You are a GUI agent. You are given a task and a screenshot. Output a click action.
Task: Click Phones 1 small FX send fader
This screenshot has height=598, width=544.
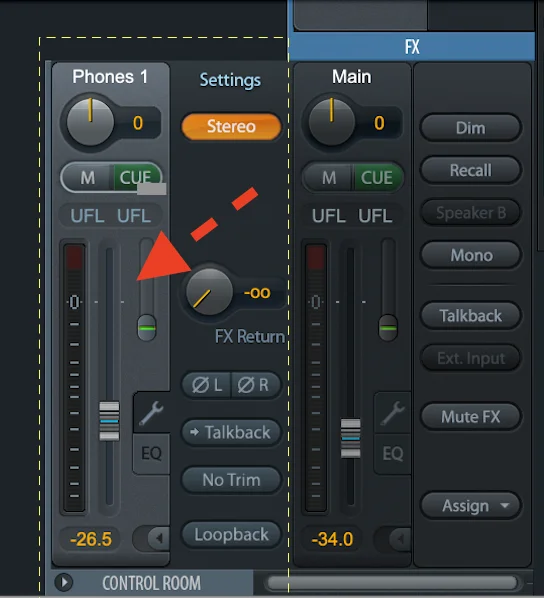coord(147,328)
